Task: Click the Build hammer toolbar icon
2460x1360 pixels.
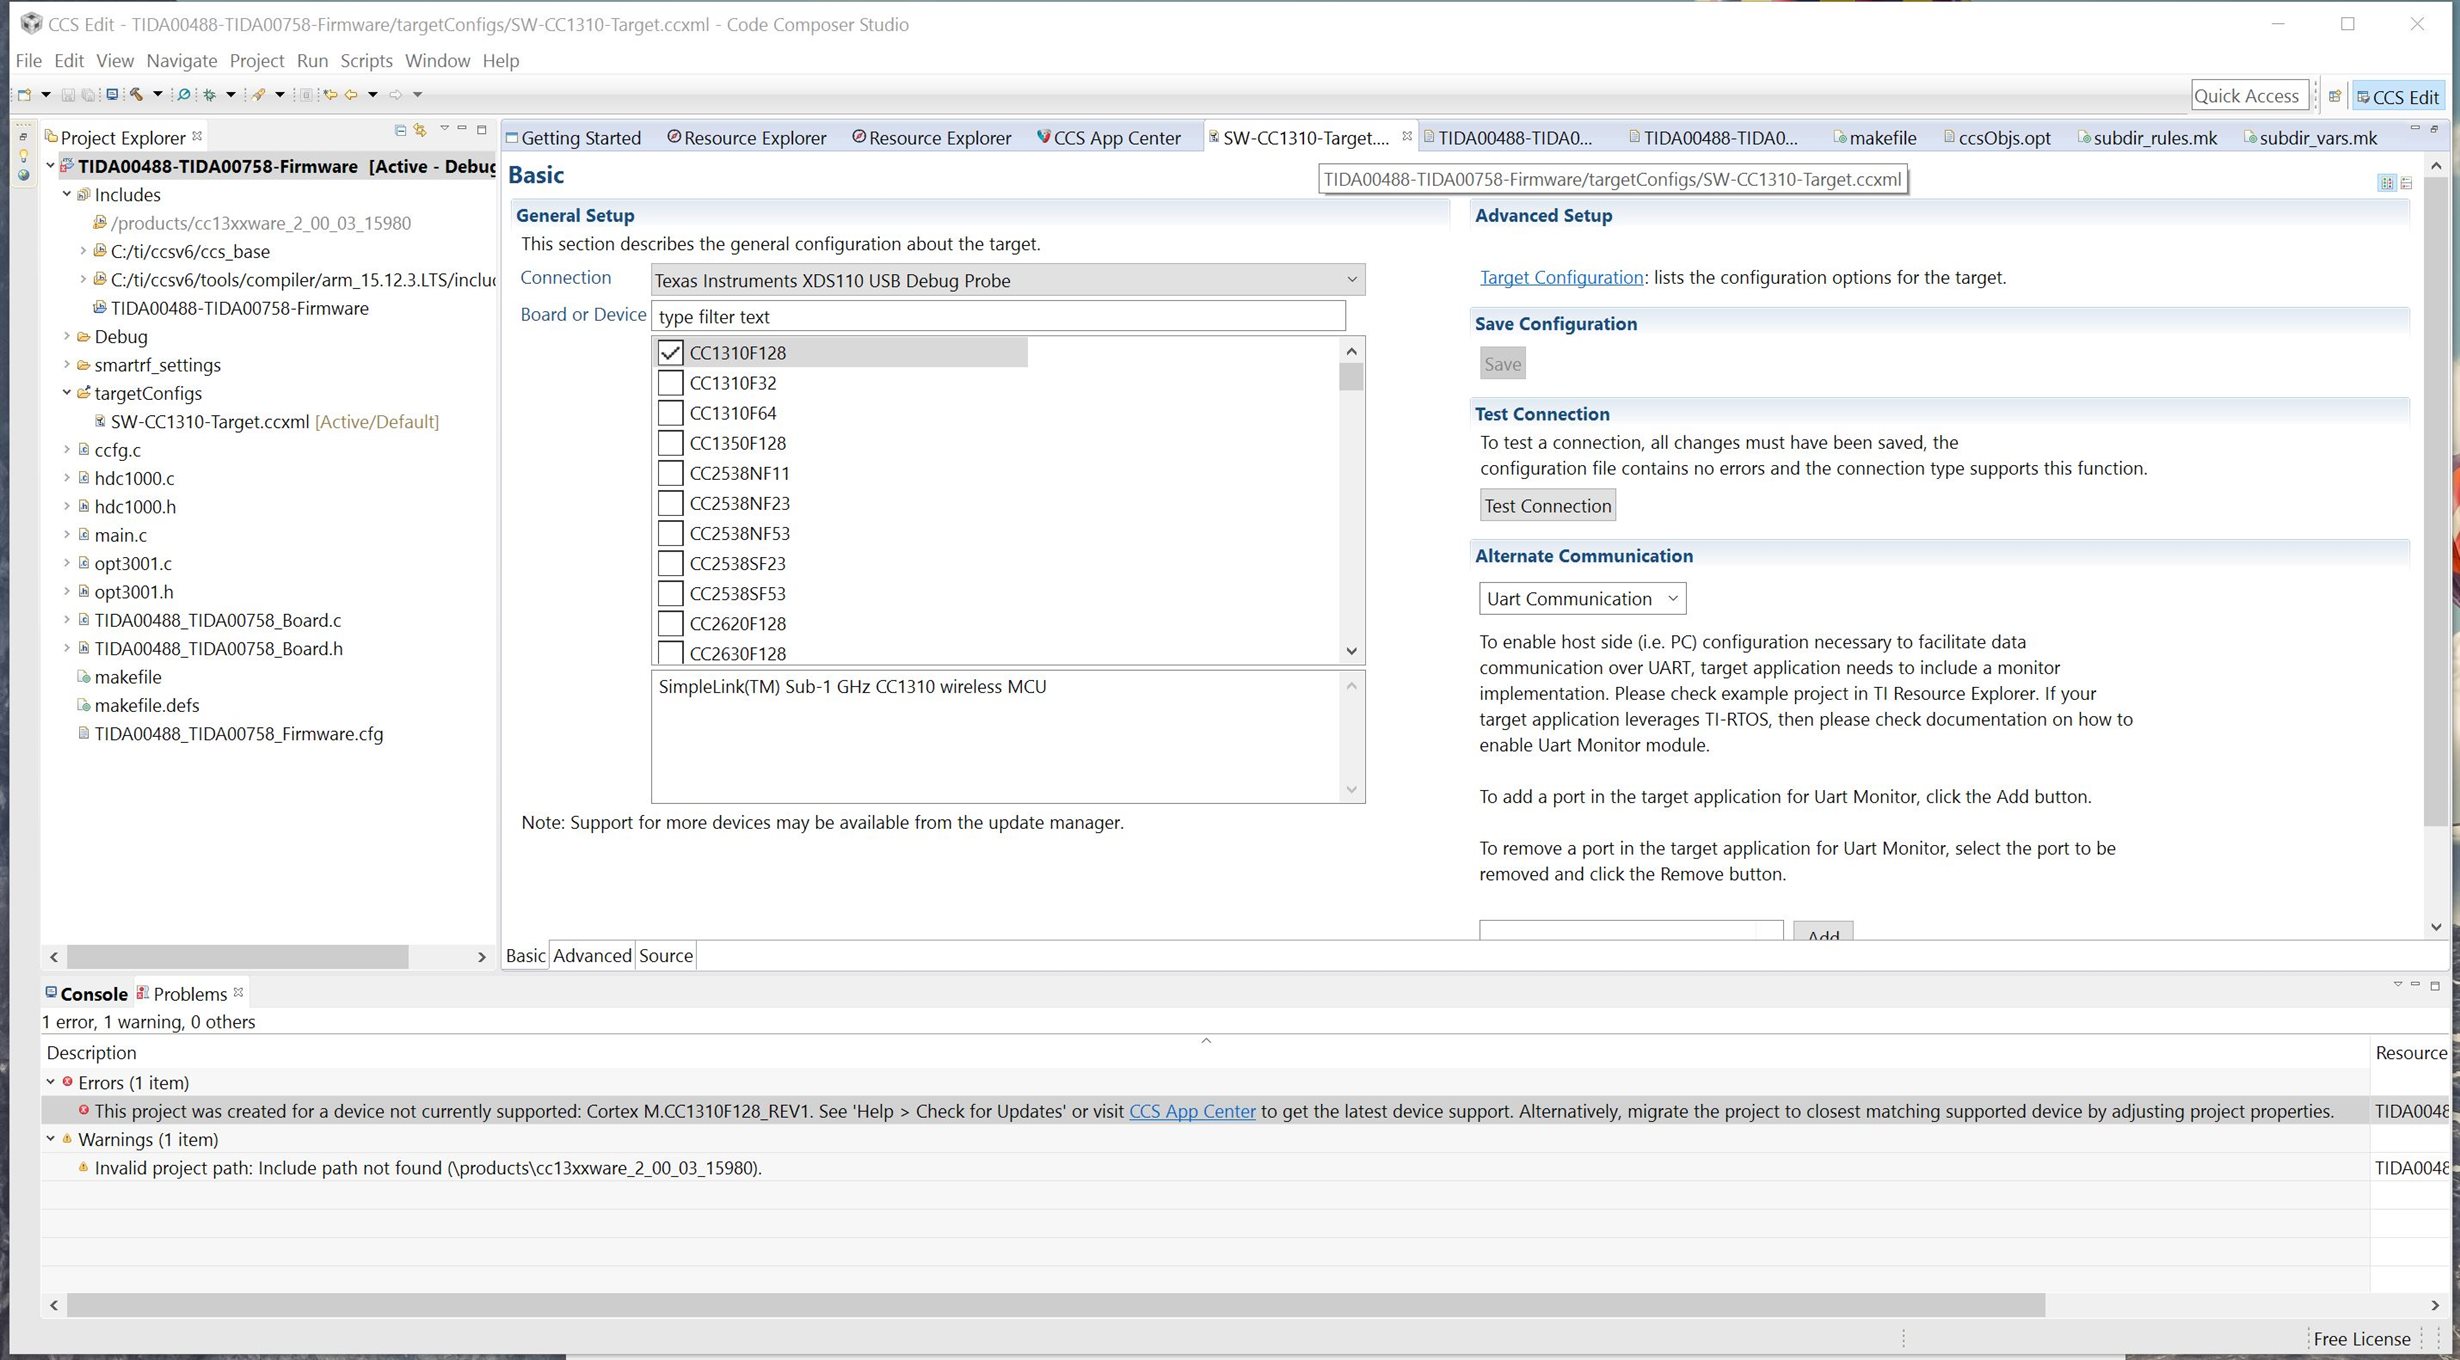Action: click(136, 95)
